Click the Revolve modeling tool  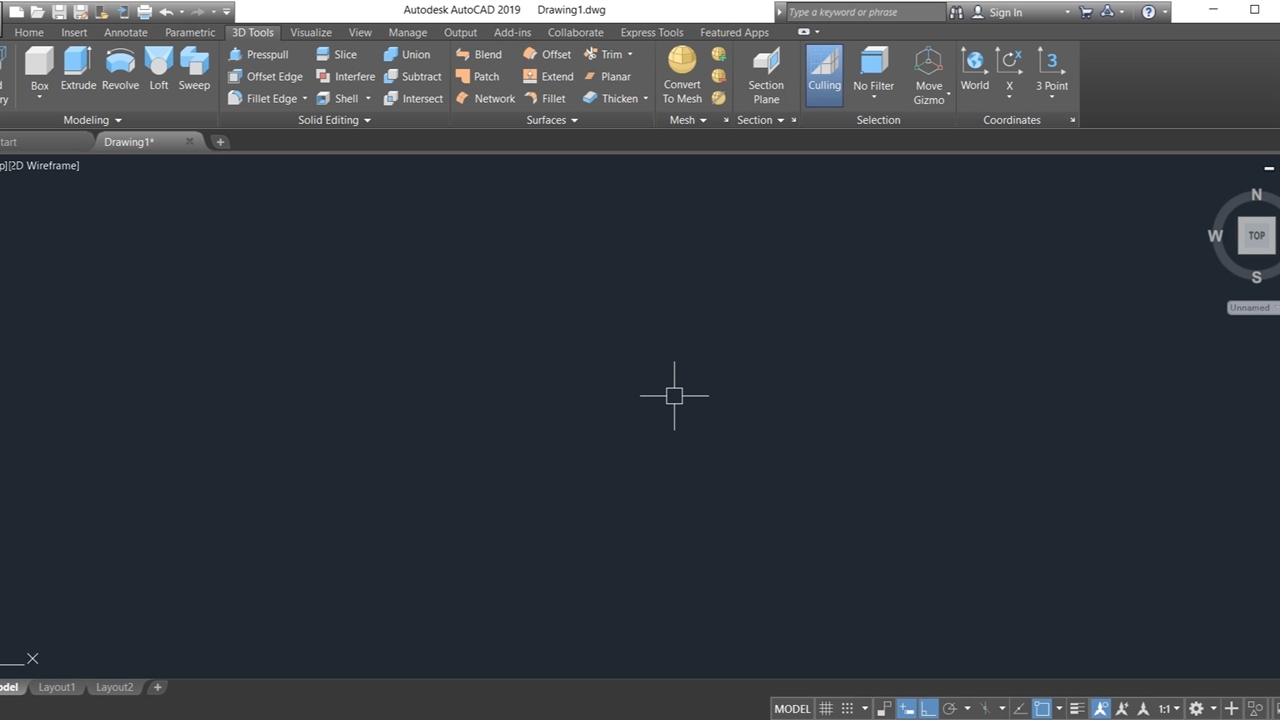[x=120, y=68]
